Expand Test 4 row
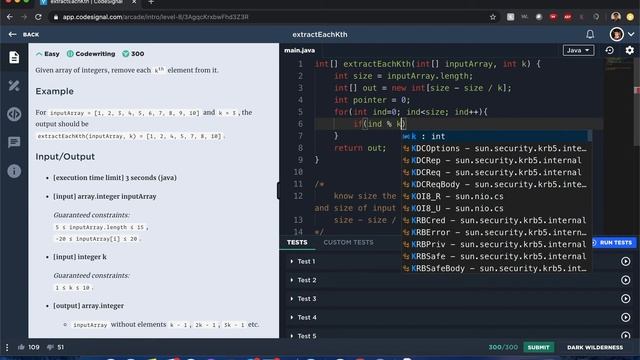 [x=291, y=318]
